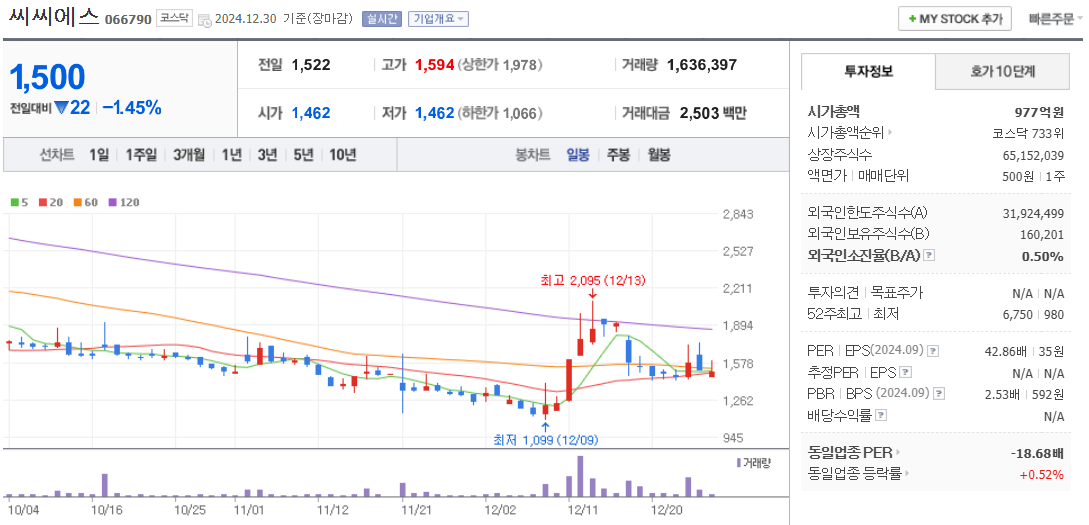Open help icon next to 배당수익률
The width and height of the screenshot is (1089, 525).
(881, 415)
